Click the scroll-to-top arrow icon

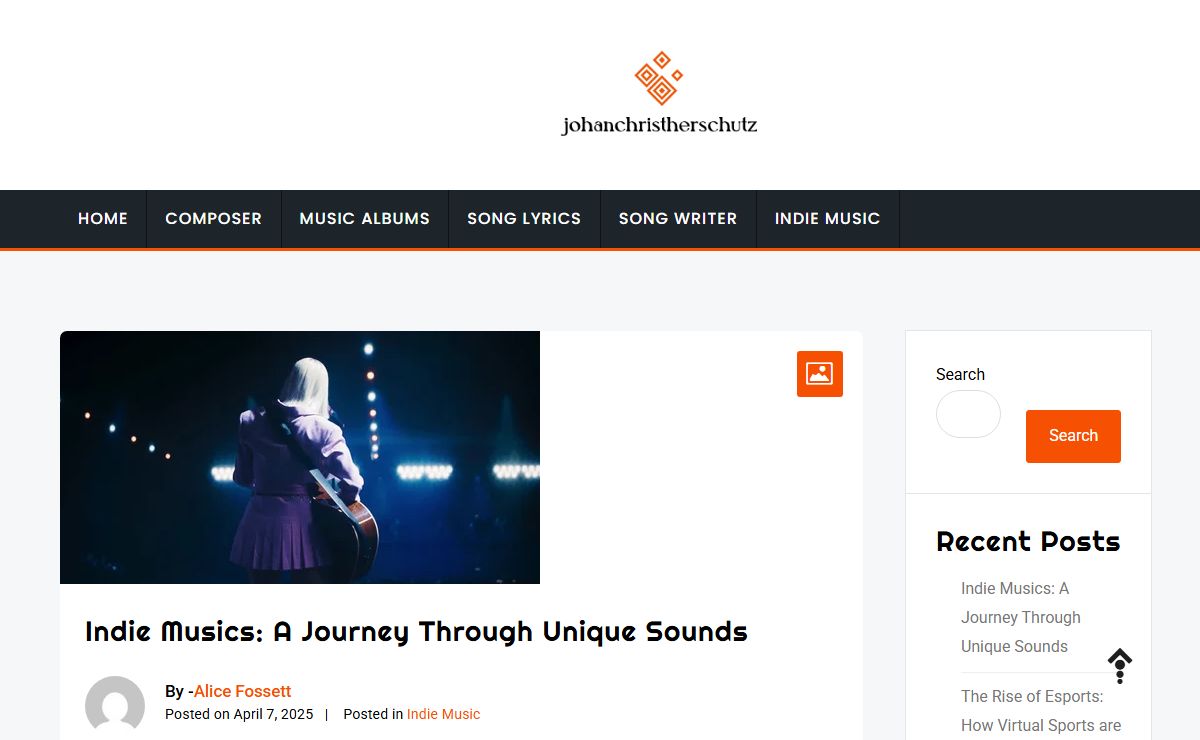1120,666
